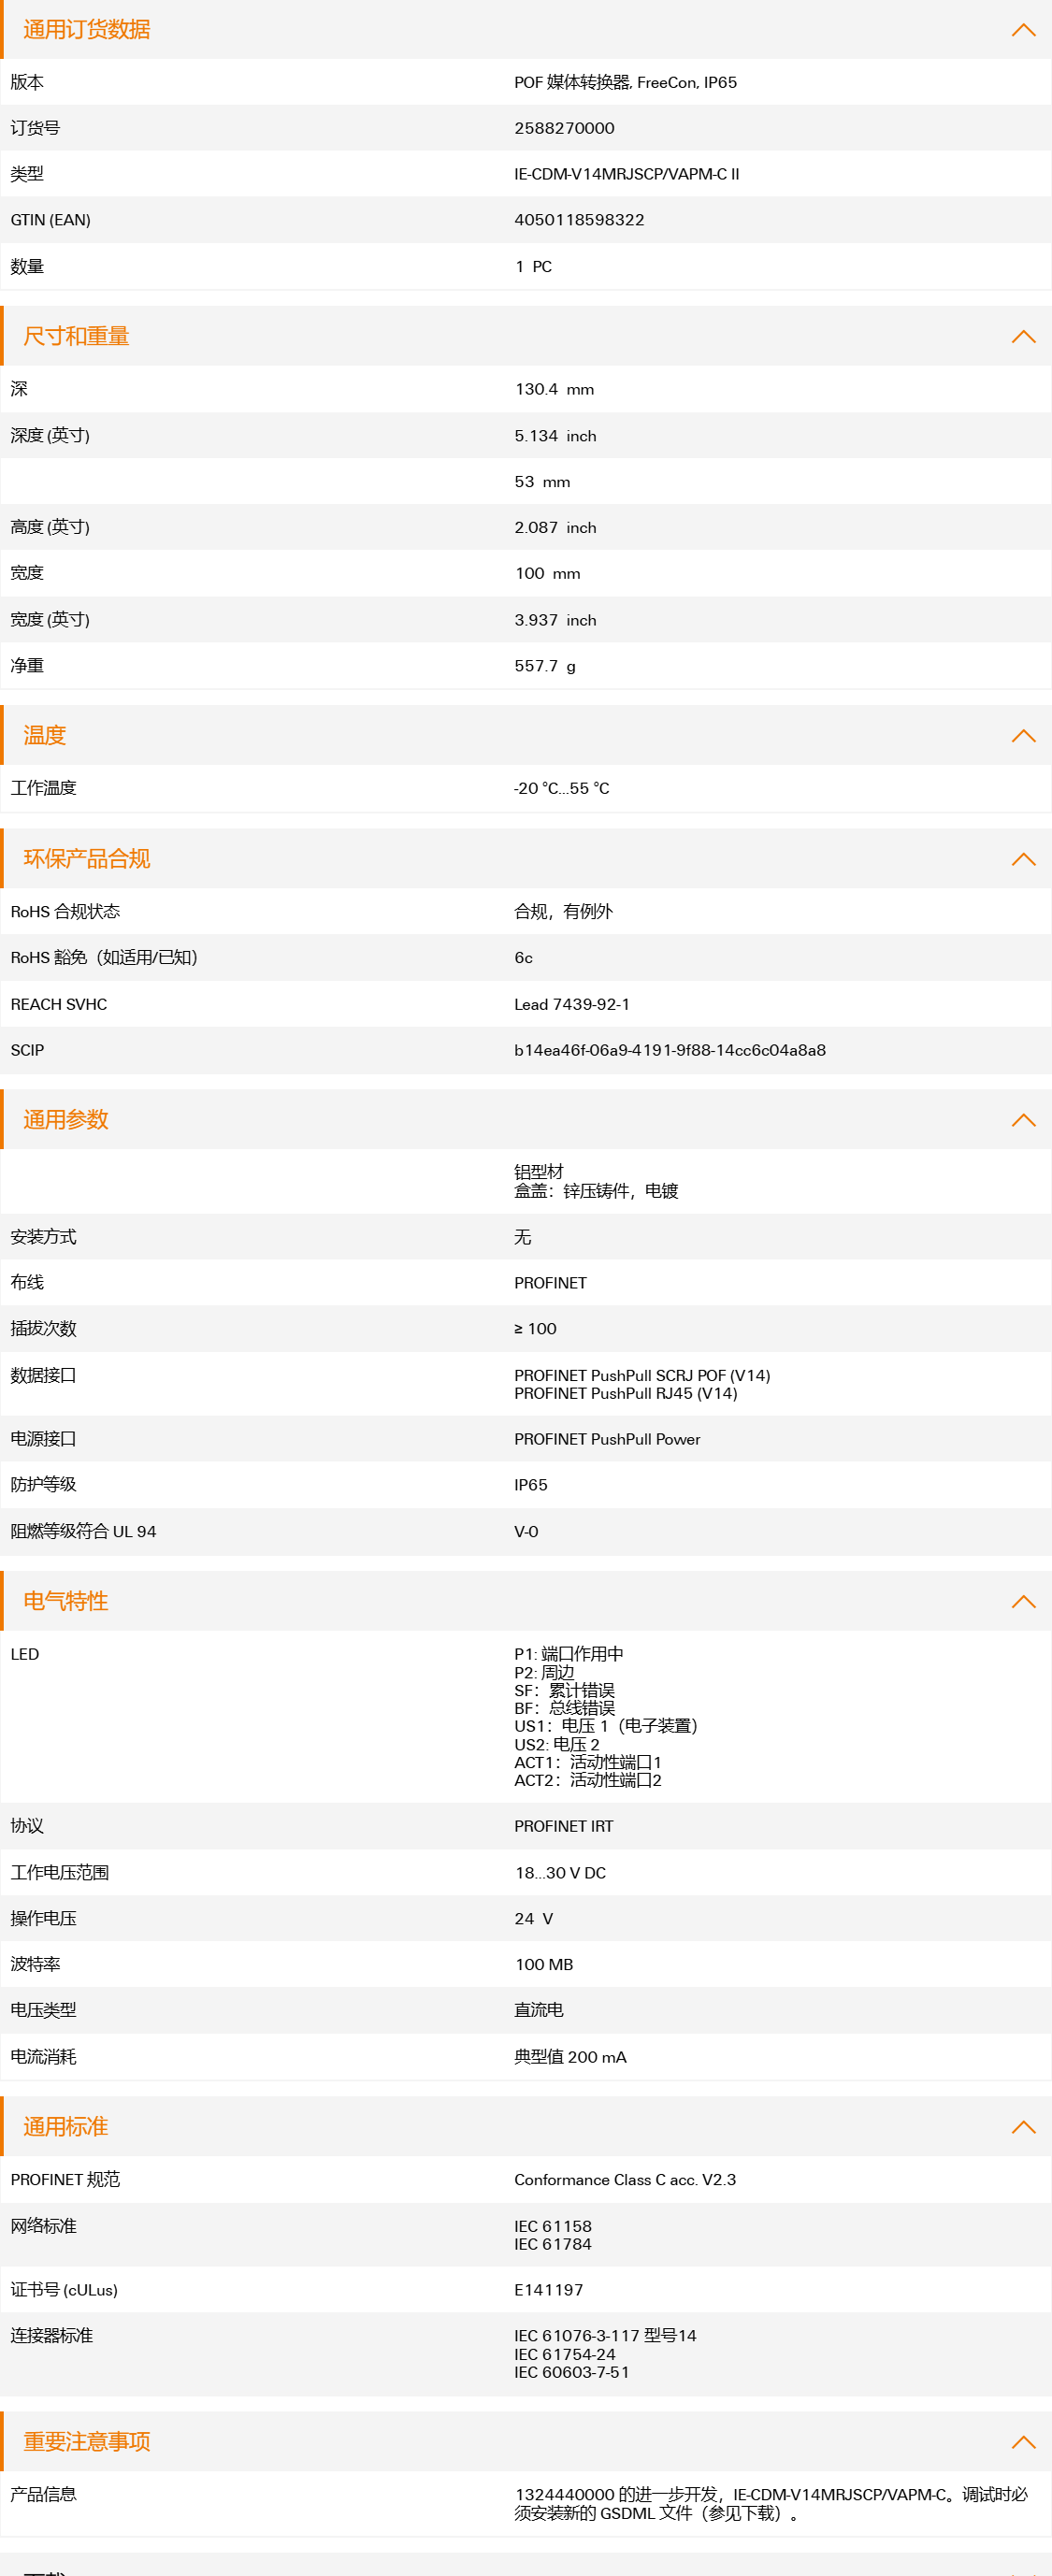Select GTIN value 4050118598322

[579, 220]
